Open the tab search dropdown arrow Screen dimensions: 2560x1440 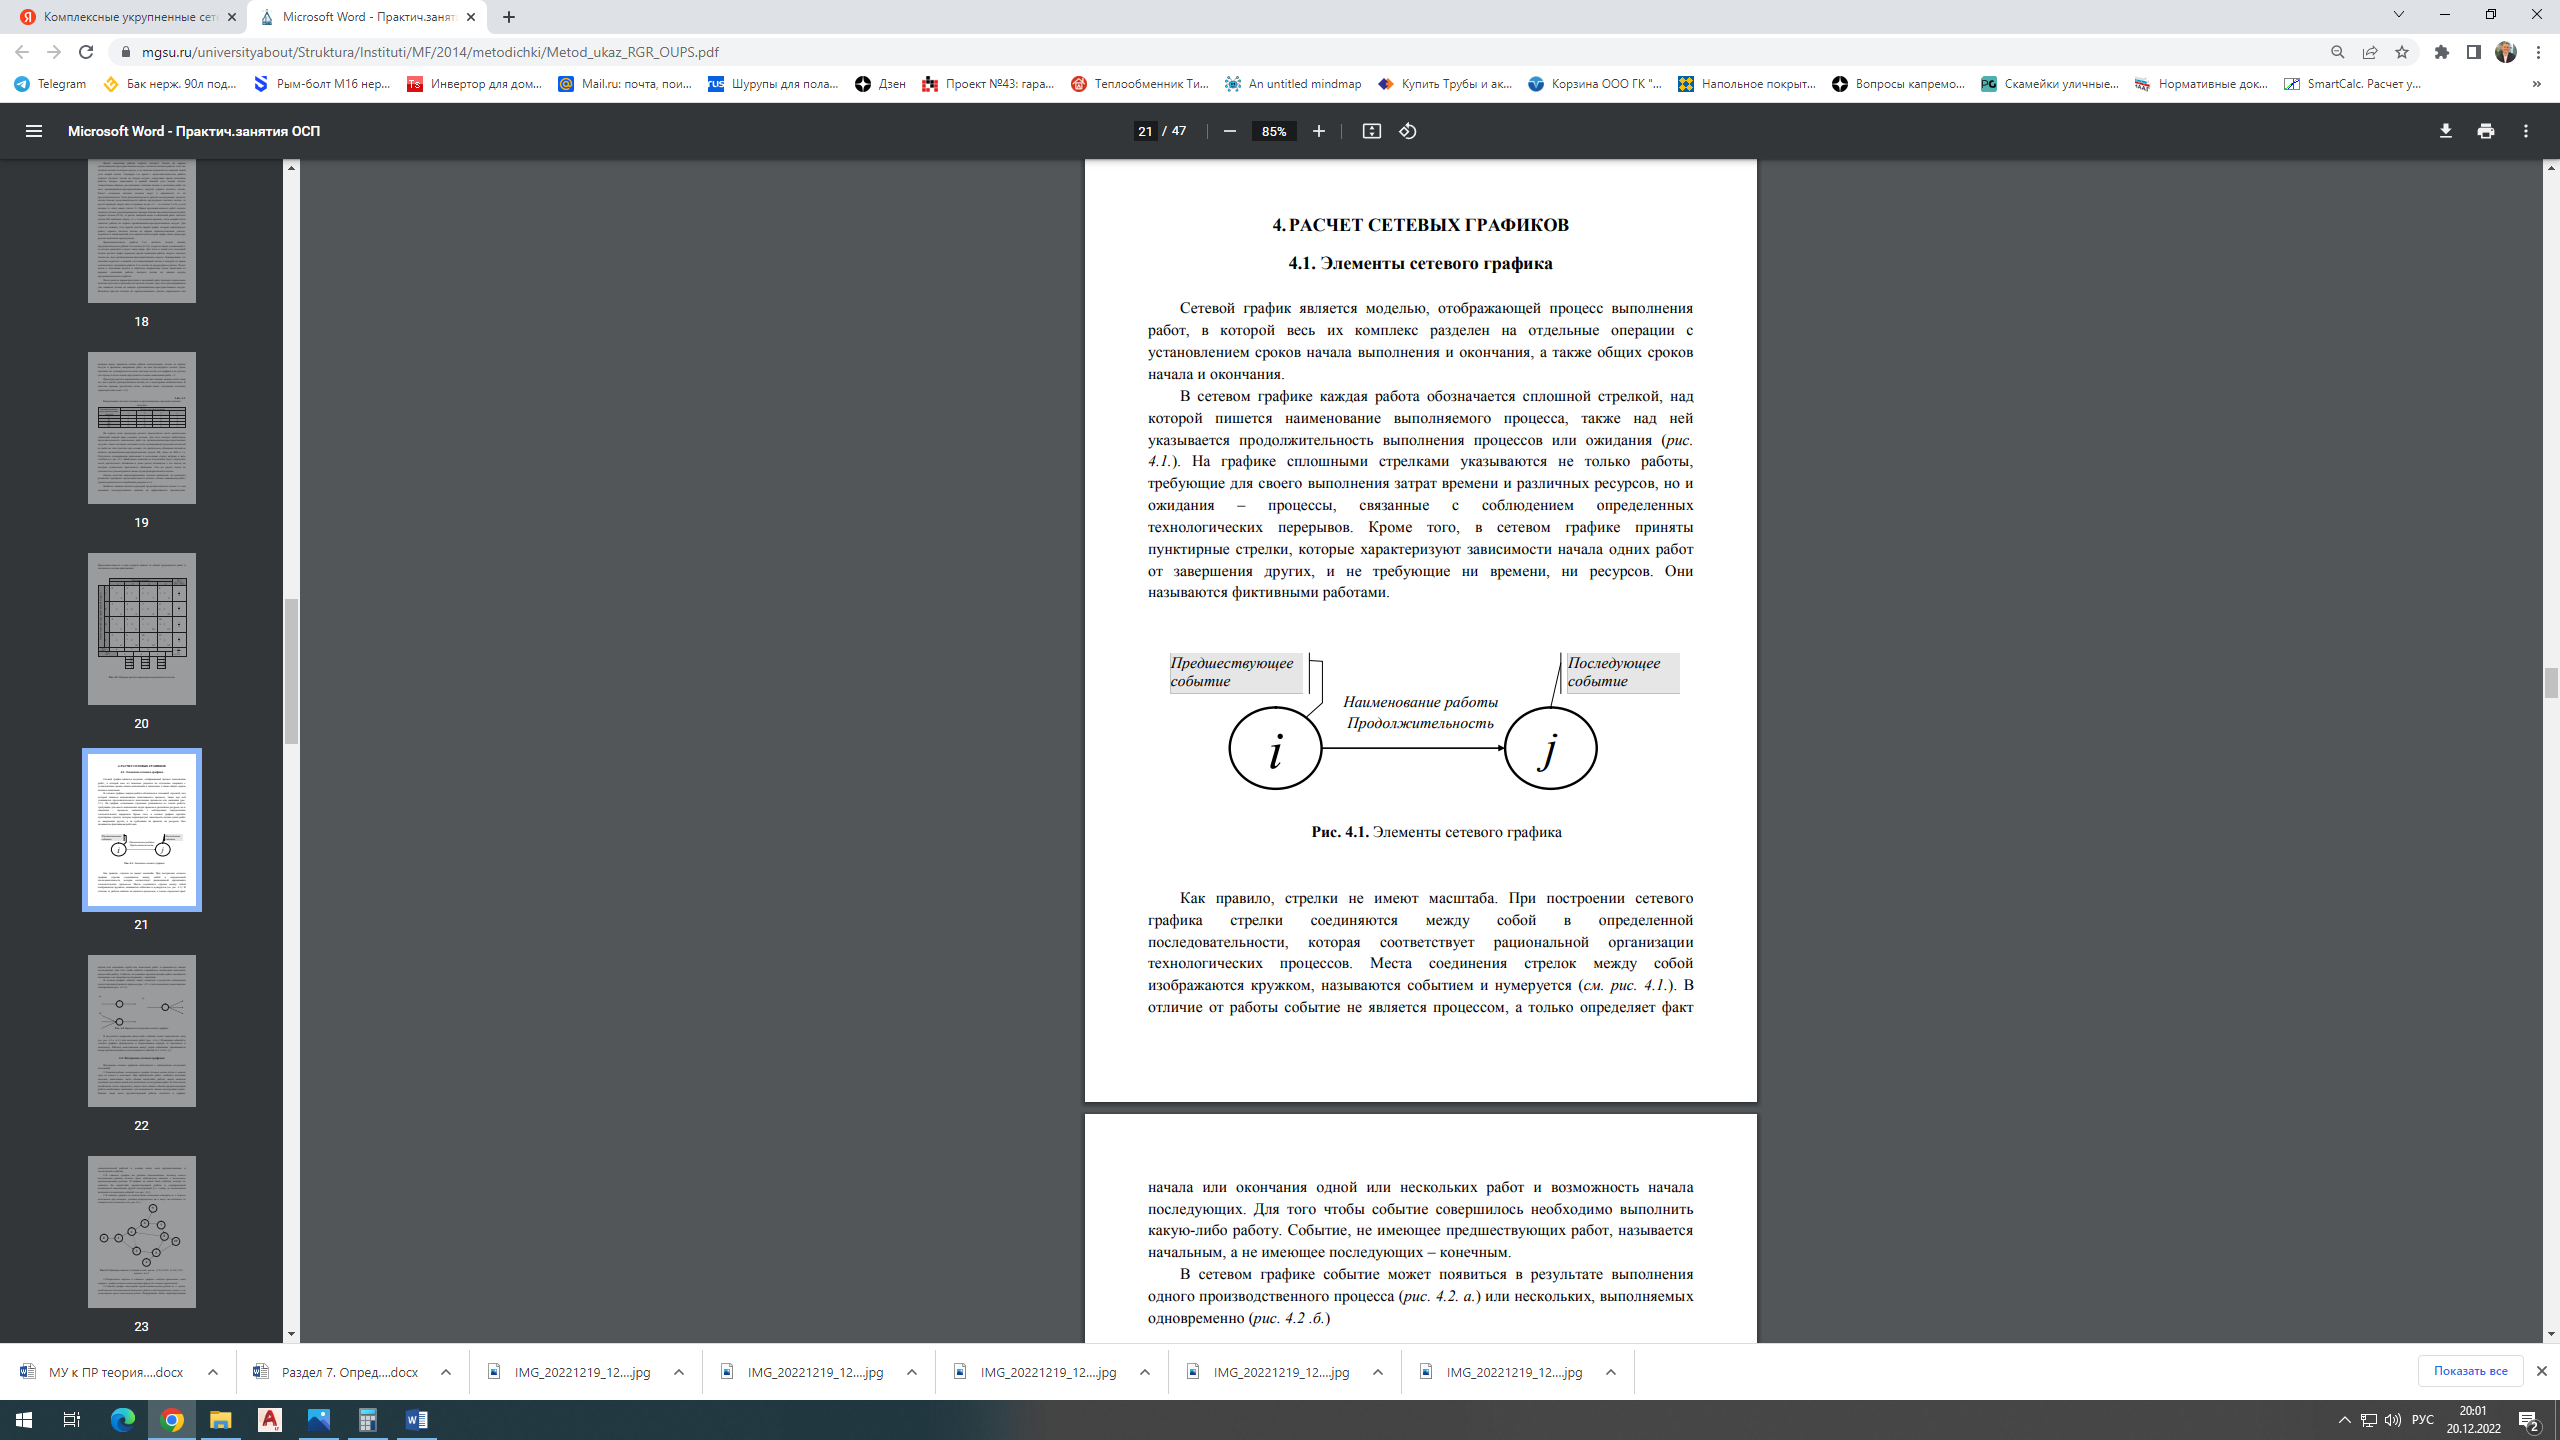[x=2399, y=14]
